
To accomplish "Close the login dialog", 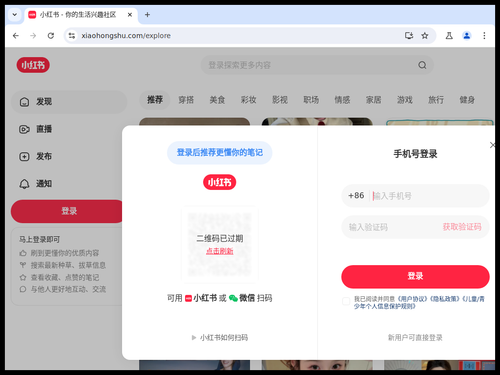I will (x=492, y=145).
